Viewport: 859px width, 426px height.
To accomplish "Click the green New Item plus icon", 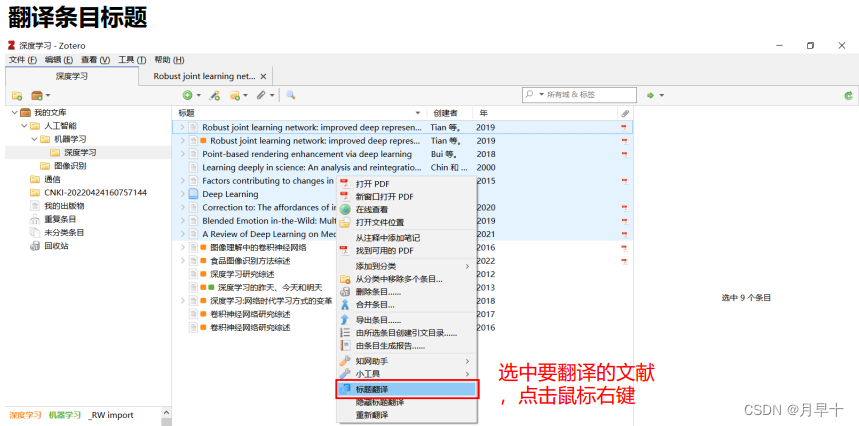I will tap(188, 95).
